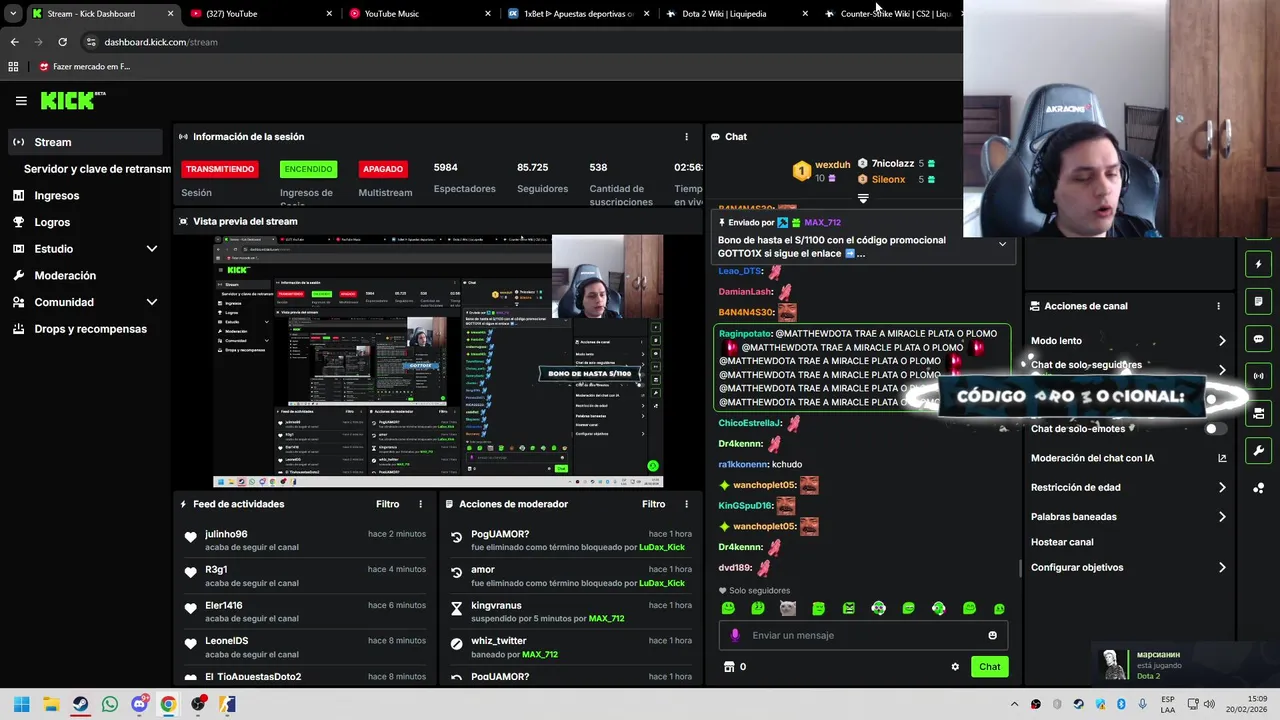
Task: Open the Stream sidebar item
Action: (84, 142)
